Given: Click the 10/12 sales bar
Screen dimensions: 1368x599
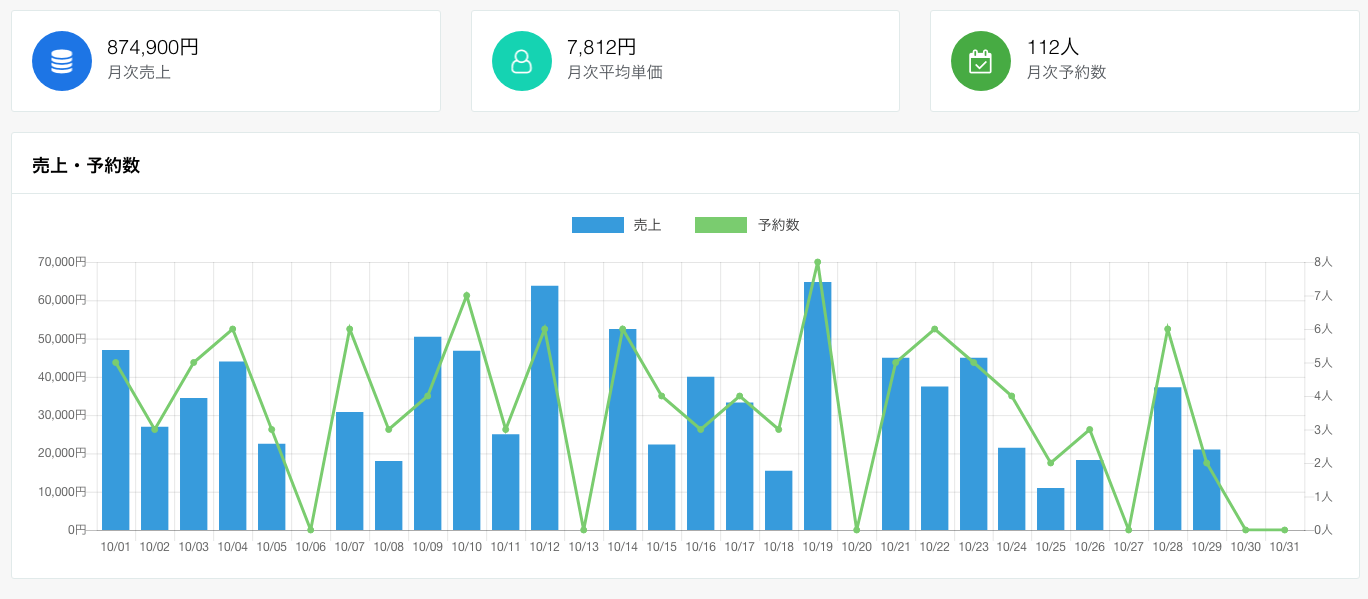Looking at the screenshot, I should [x=544, y=410].
